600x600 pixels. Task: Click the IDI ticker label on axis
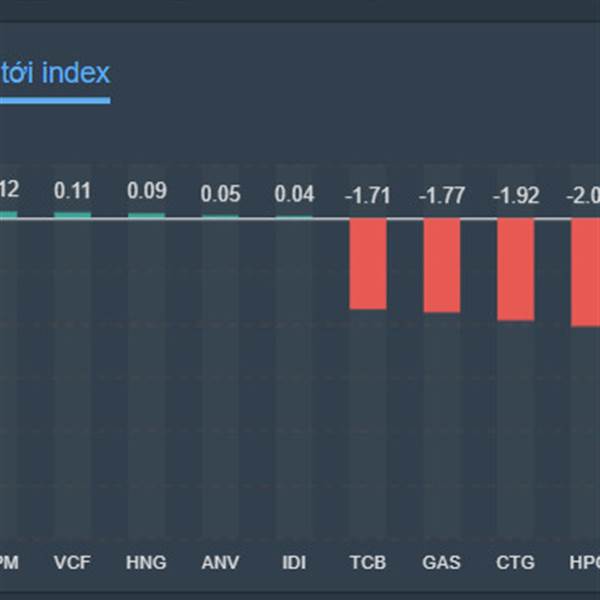(294, 561)
